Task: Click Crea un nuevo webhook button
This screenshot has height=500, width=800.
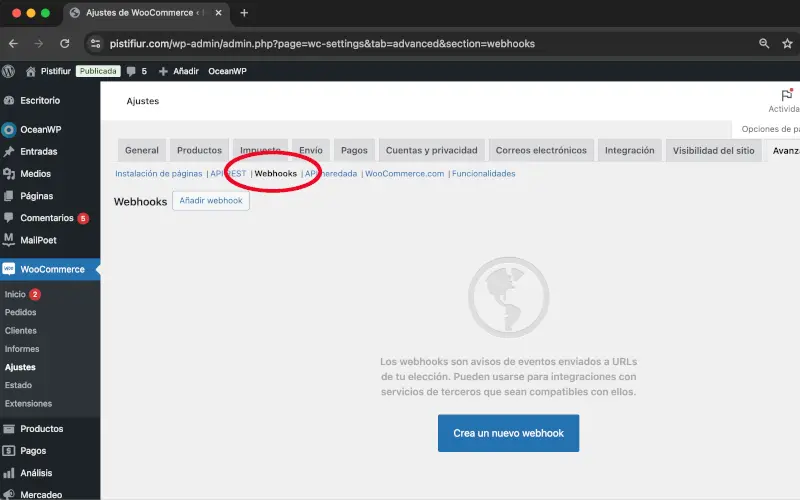Action: [508, 433]
